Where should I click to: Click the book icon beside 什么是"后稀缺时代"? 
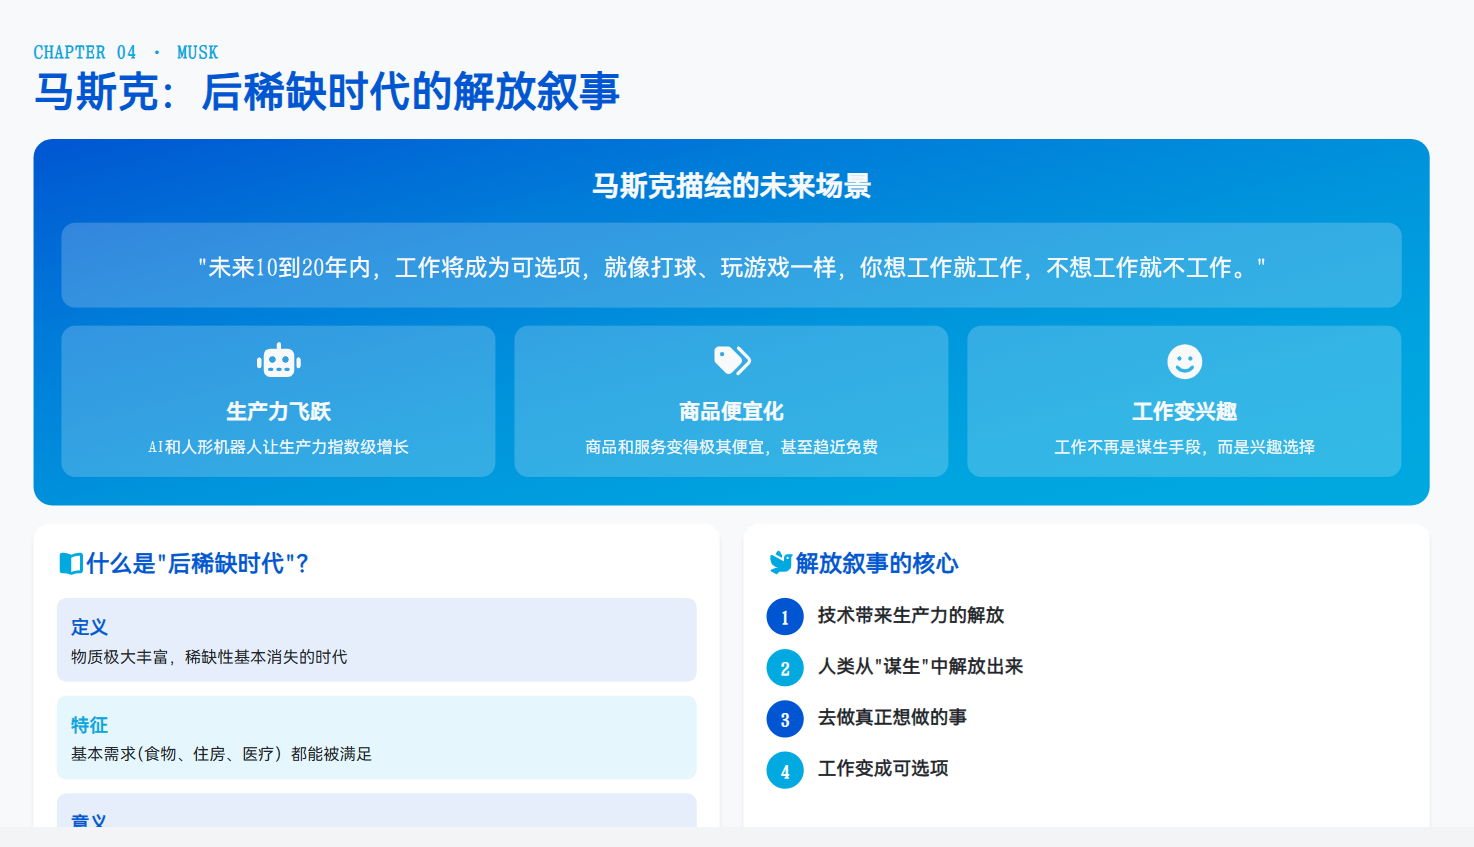tap(71, 564)
